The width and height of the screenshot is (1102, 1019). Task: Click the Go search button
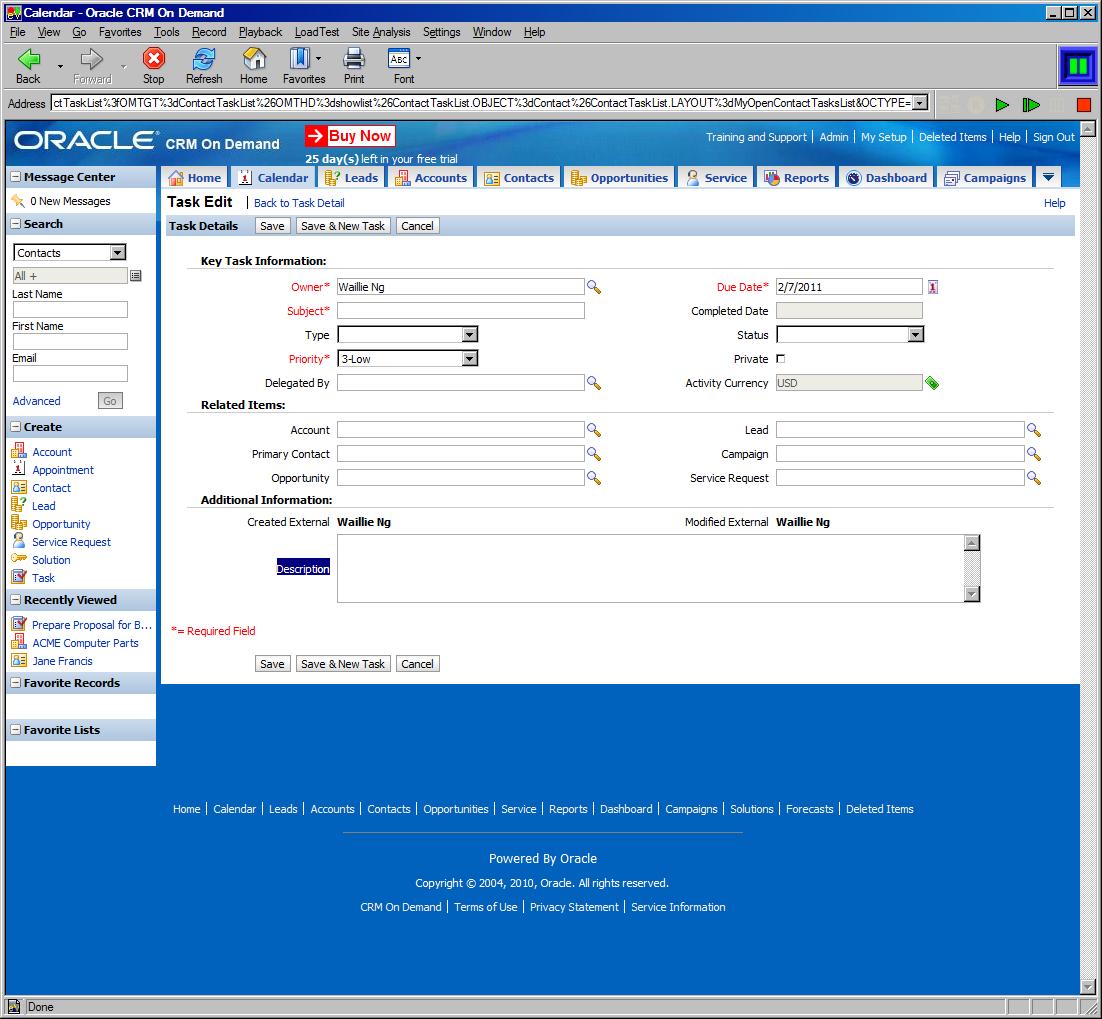(x=110, y=401)
